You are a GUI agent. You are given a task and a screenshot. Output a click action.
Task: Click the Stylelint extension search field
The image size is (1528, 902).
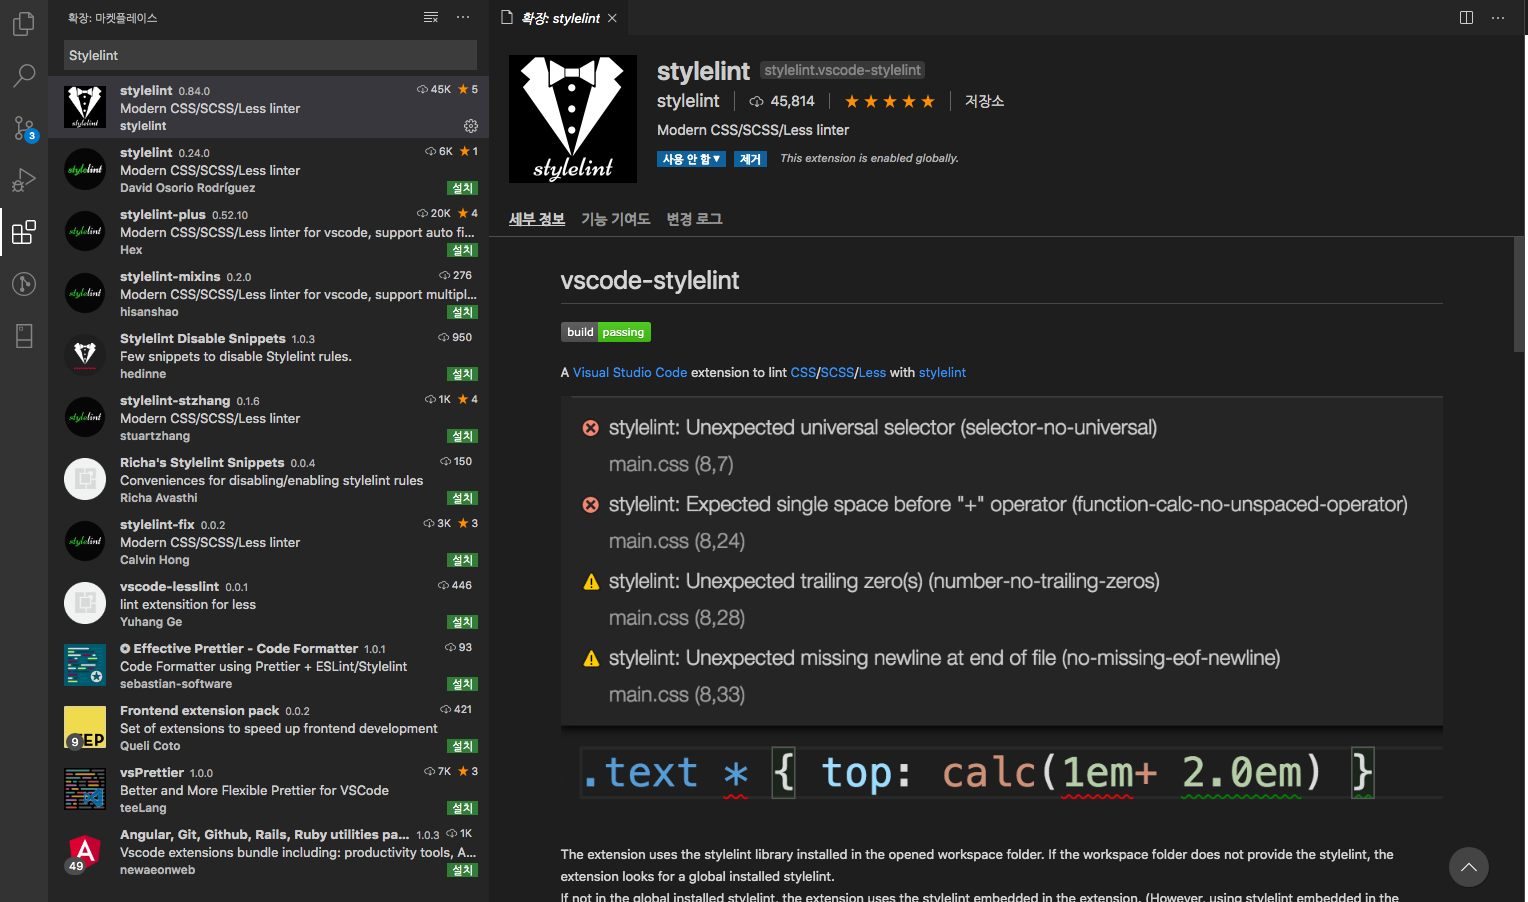(270, 55)
